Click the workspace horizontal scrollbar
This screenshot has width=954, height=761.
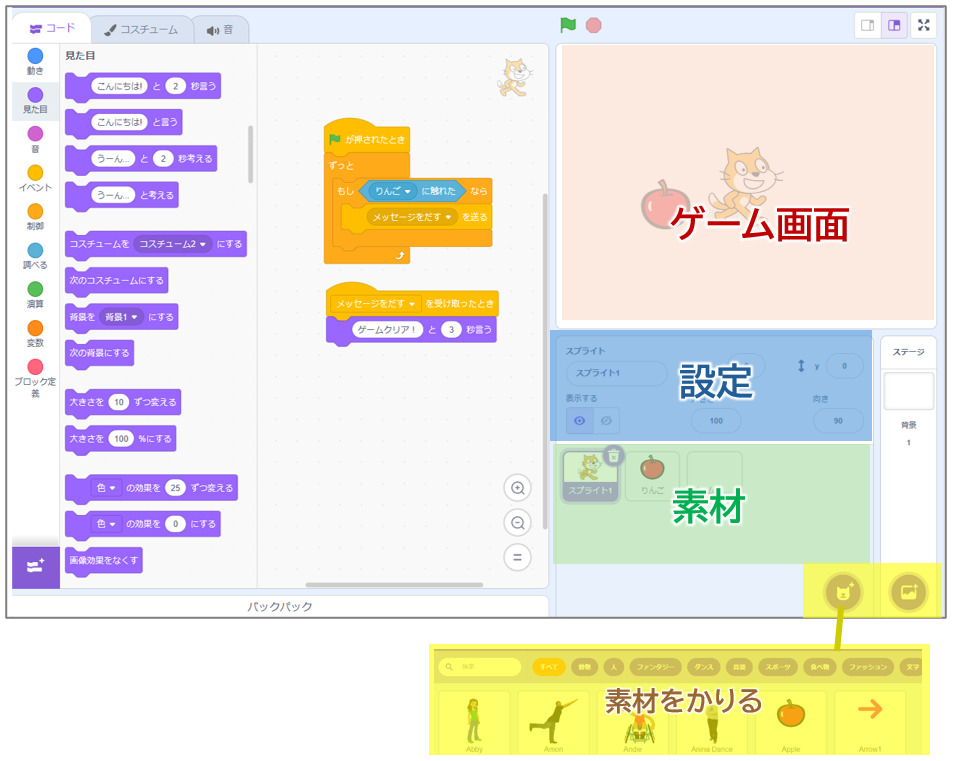pyautogui.click(x=394, y=585)
